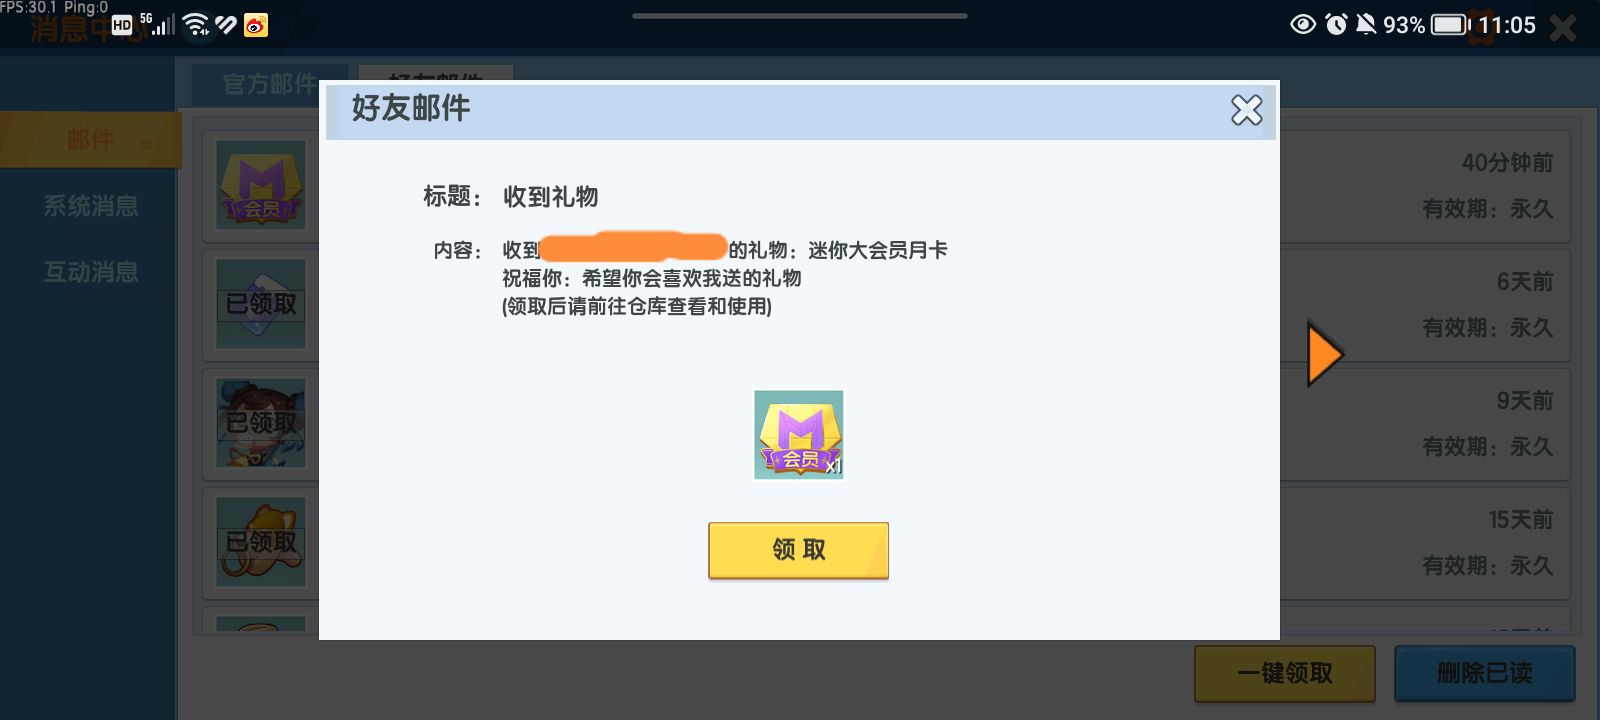Close the 好友邮件 dialog with the X
1600x720 pixels.
(1246, 110)
